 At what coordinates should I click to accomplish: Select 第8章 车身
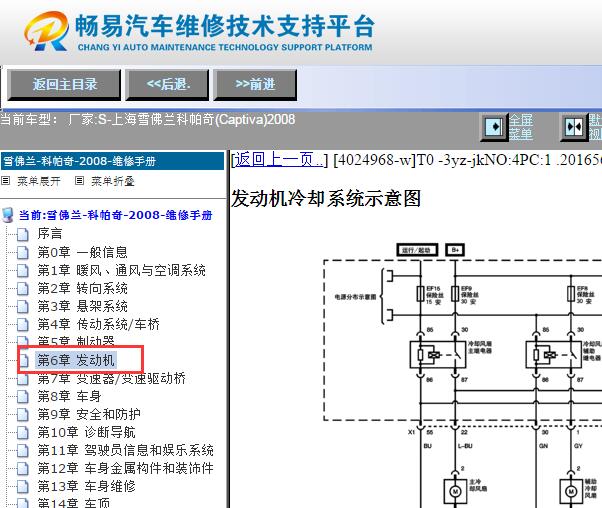click(69, 396)
